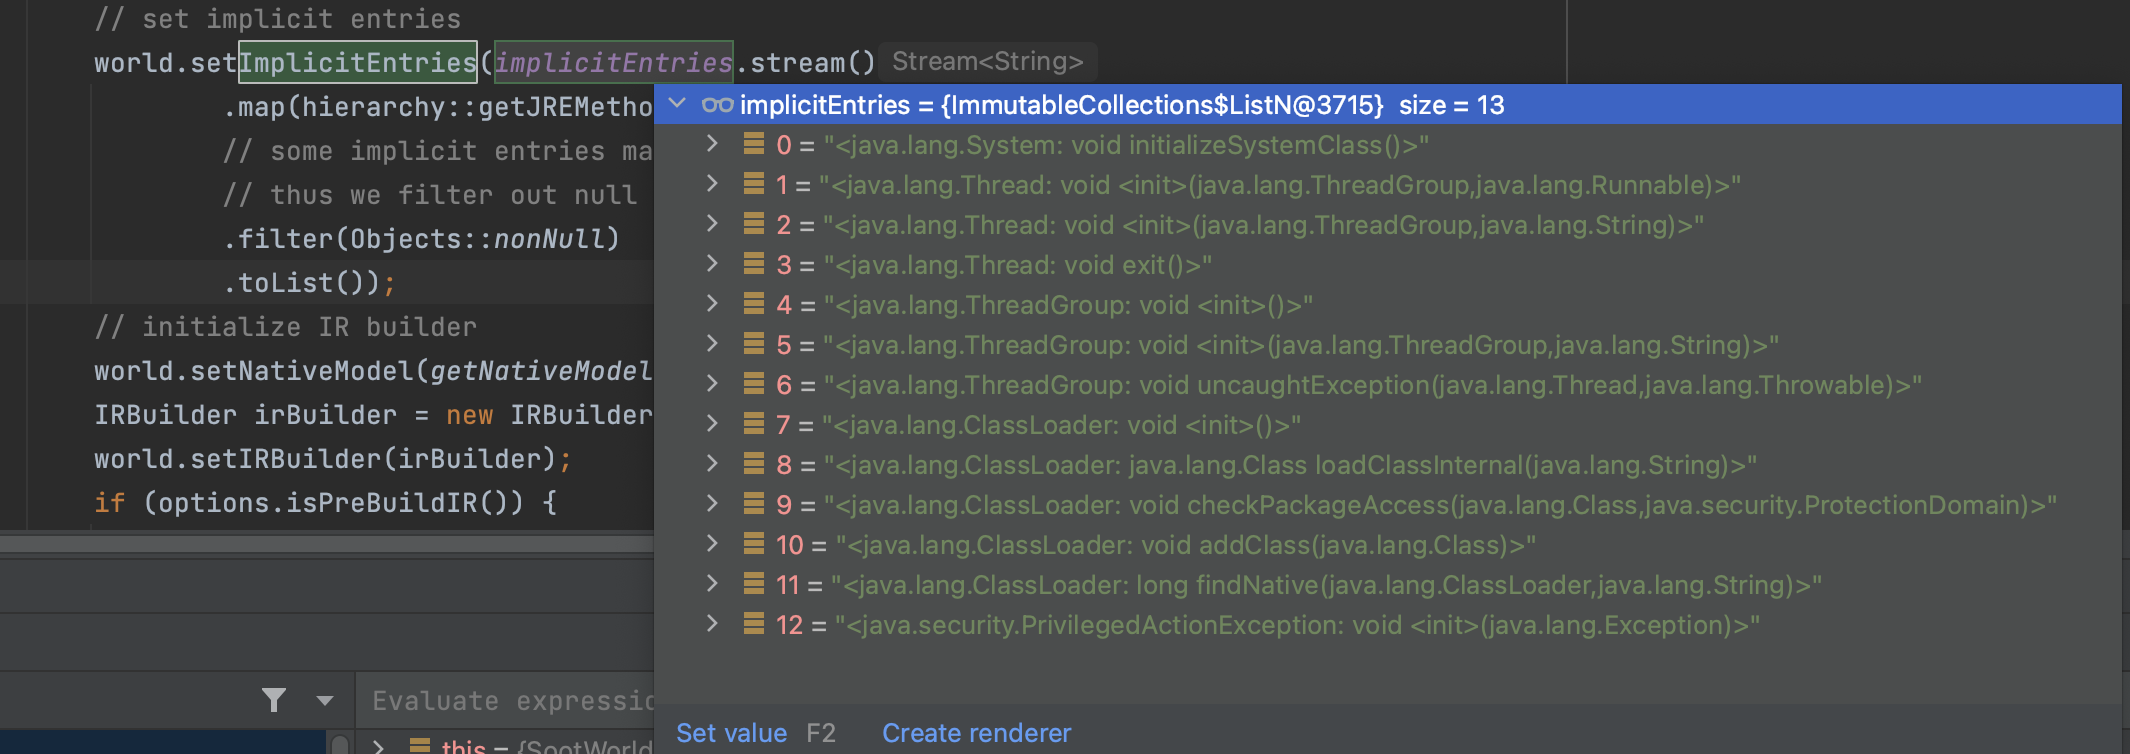This screenshot has width=2130, height=754.
Task: Select the "java.lang.ClassLoader: void <init>()" value
Action: tap(1062, 425)
